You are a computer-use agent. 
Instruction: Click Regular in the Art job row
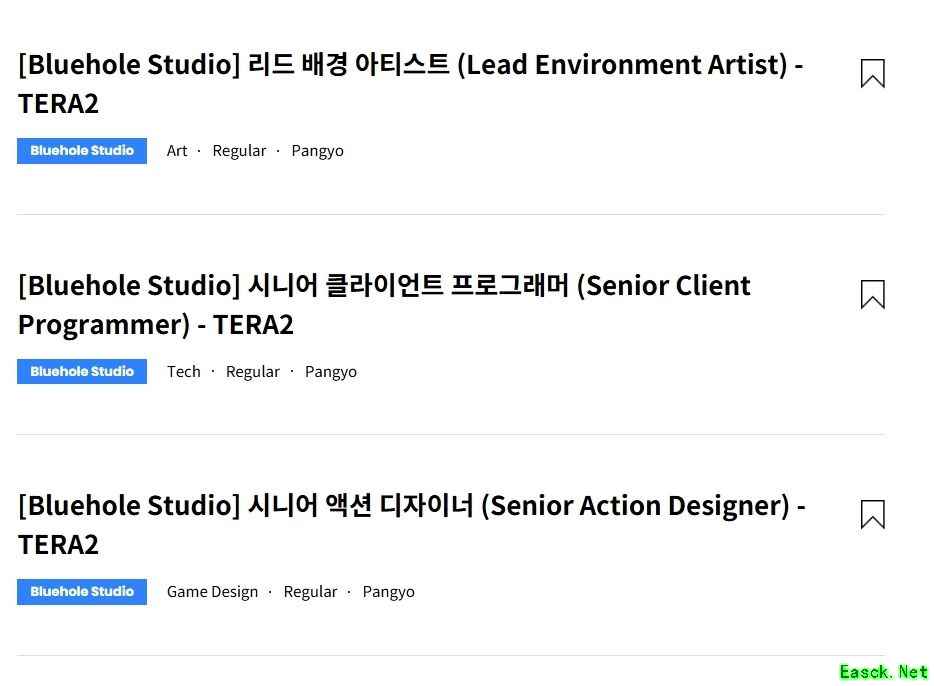[239, 151]
